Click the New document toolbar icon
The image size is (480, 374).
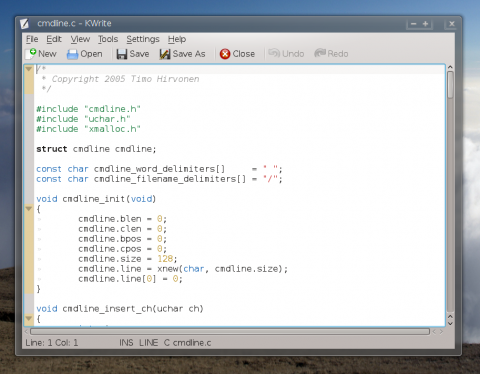point(31,54)
